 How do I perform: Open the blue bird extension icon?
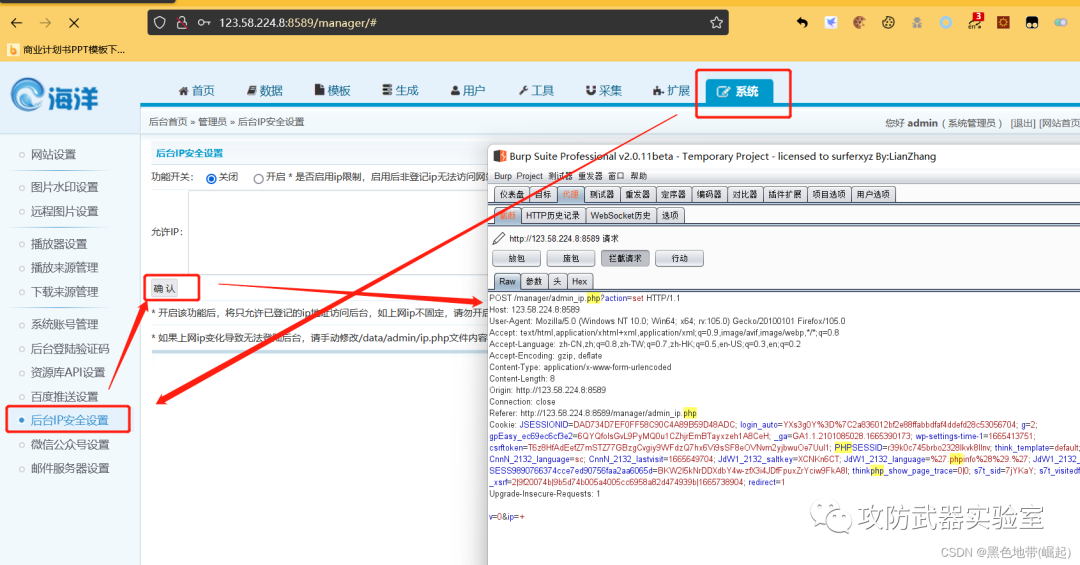click(831, 23)
